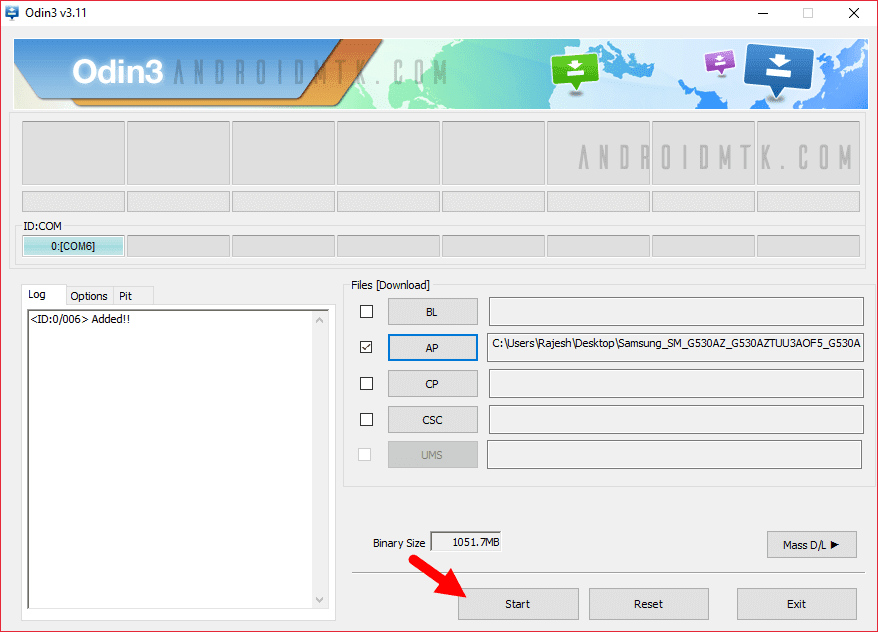Image resolution: width=878 pixels, height=632 pixels.
Task: Minimize the Odin3 window
Action: (x=763, y=13)
